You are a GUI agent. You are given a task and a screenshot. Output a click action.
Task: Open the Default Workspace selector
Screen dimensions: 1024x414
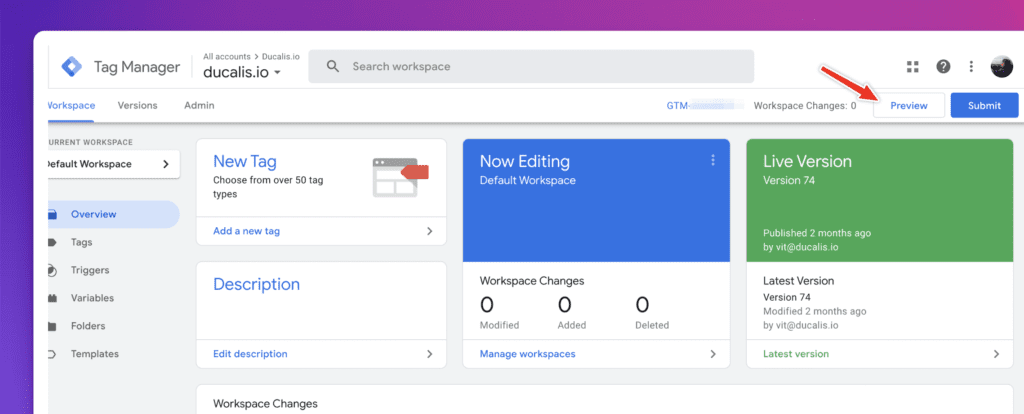[x=114, y=164]
